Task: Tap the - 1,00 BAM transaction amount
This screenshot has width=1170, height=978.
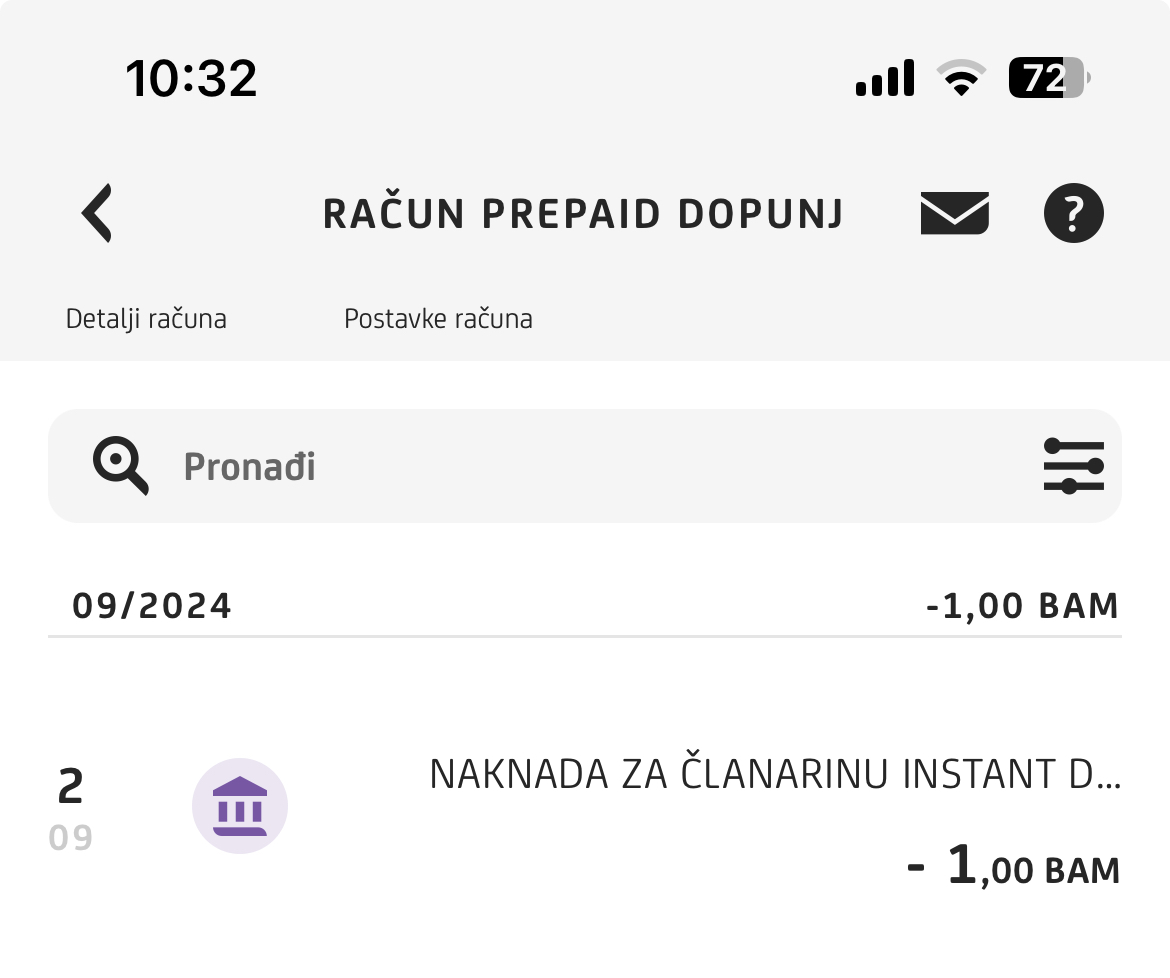Action: coord(1013,866)
